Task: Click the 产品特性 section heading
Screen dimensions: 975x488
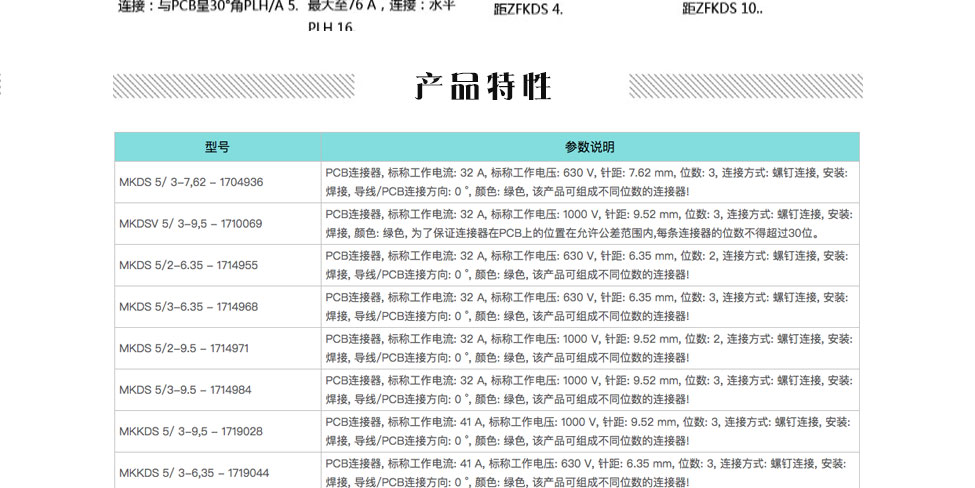Action: coord(484,87)
